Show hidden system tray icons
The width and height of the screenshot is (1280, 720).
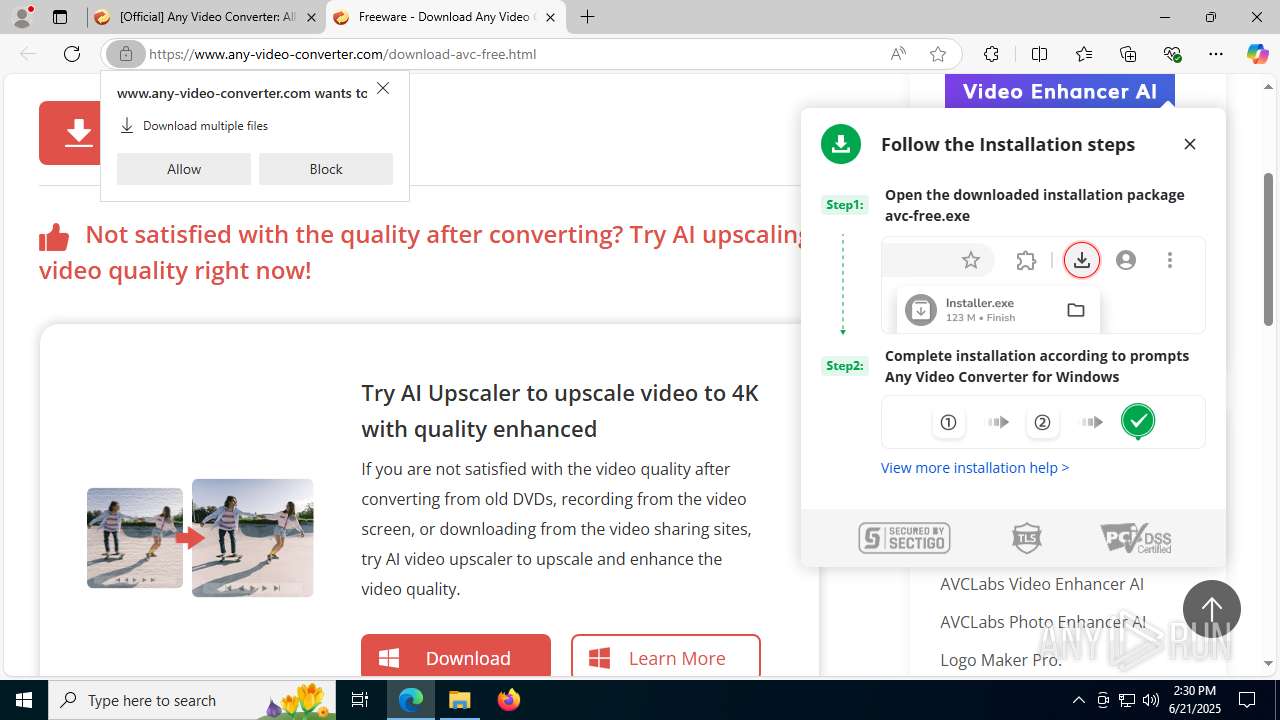coord(1079,700)
